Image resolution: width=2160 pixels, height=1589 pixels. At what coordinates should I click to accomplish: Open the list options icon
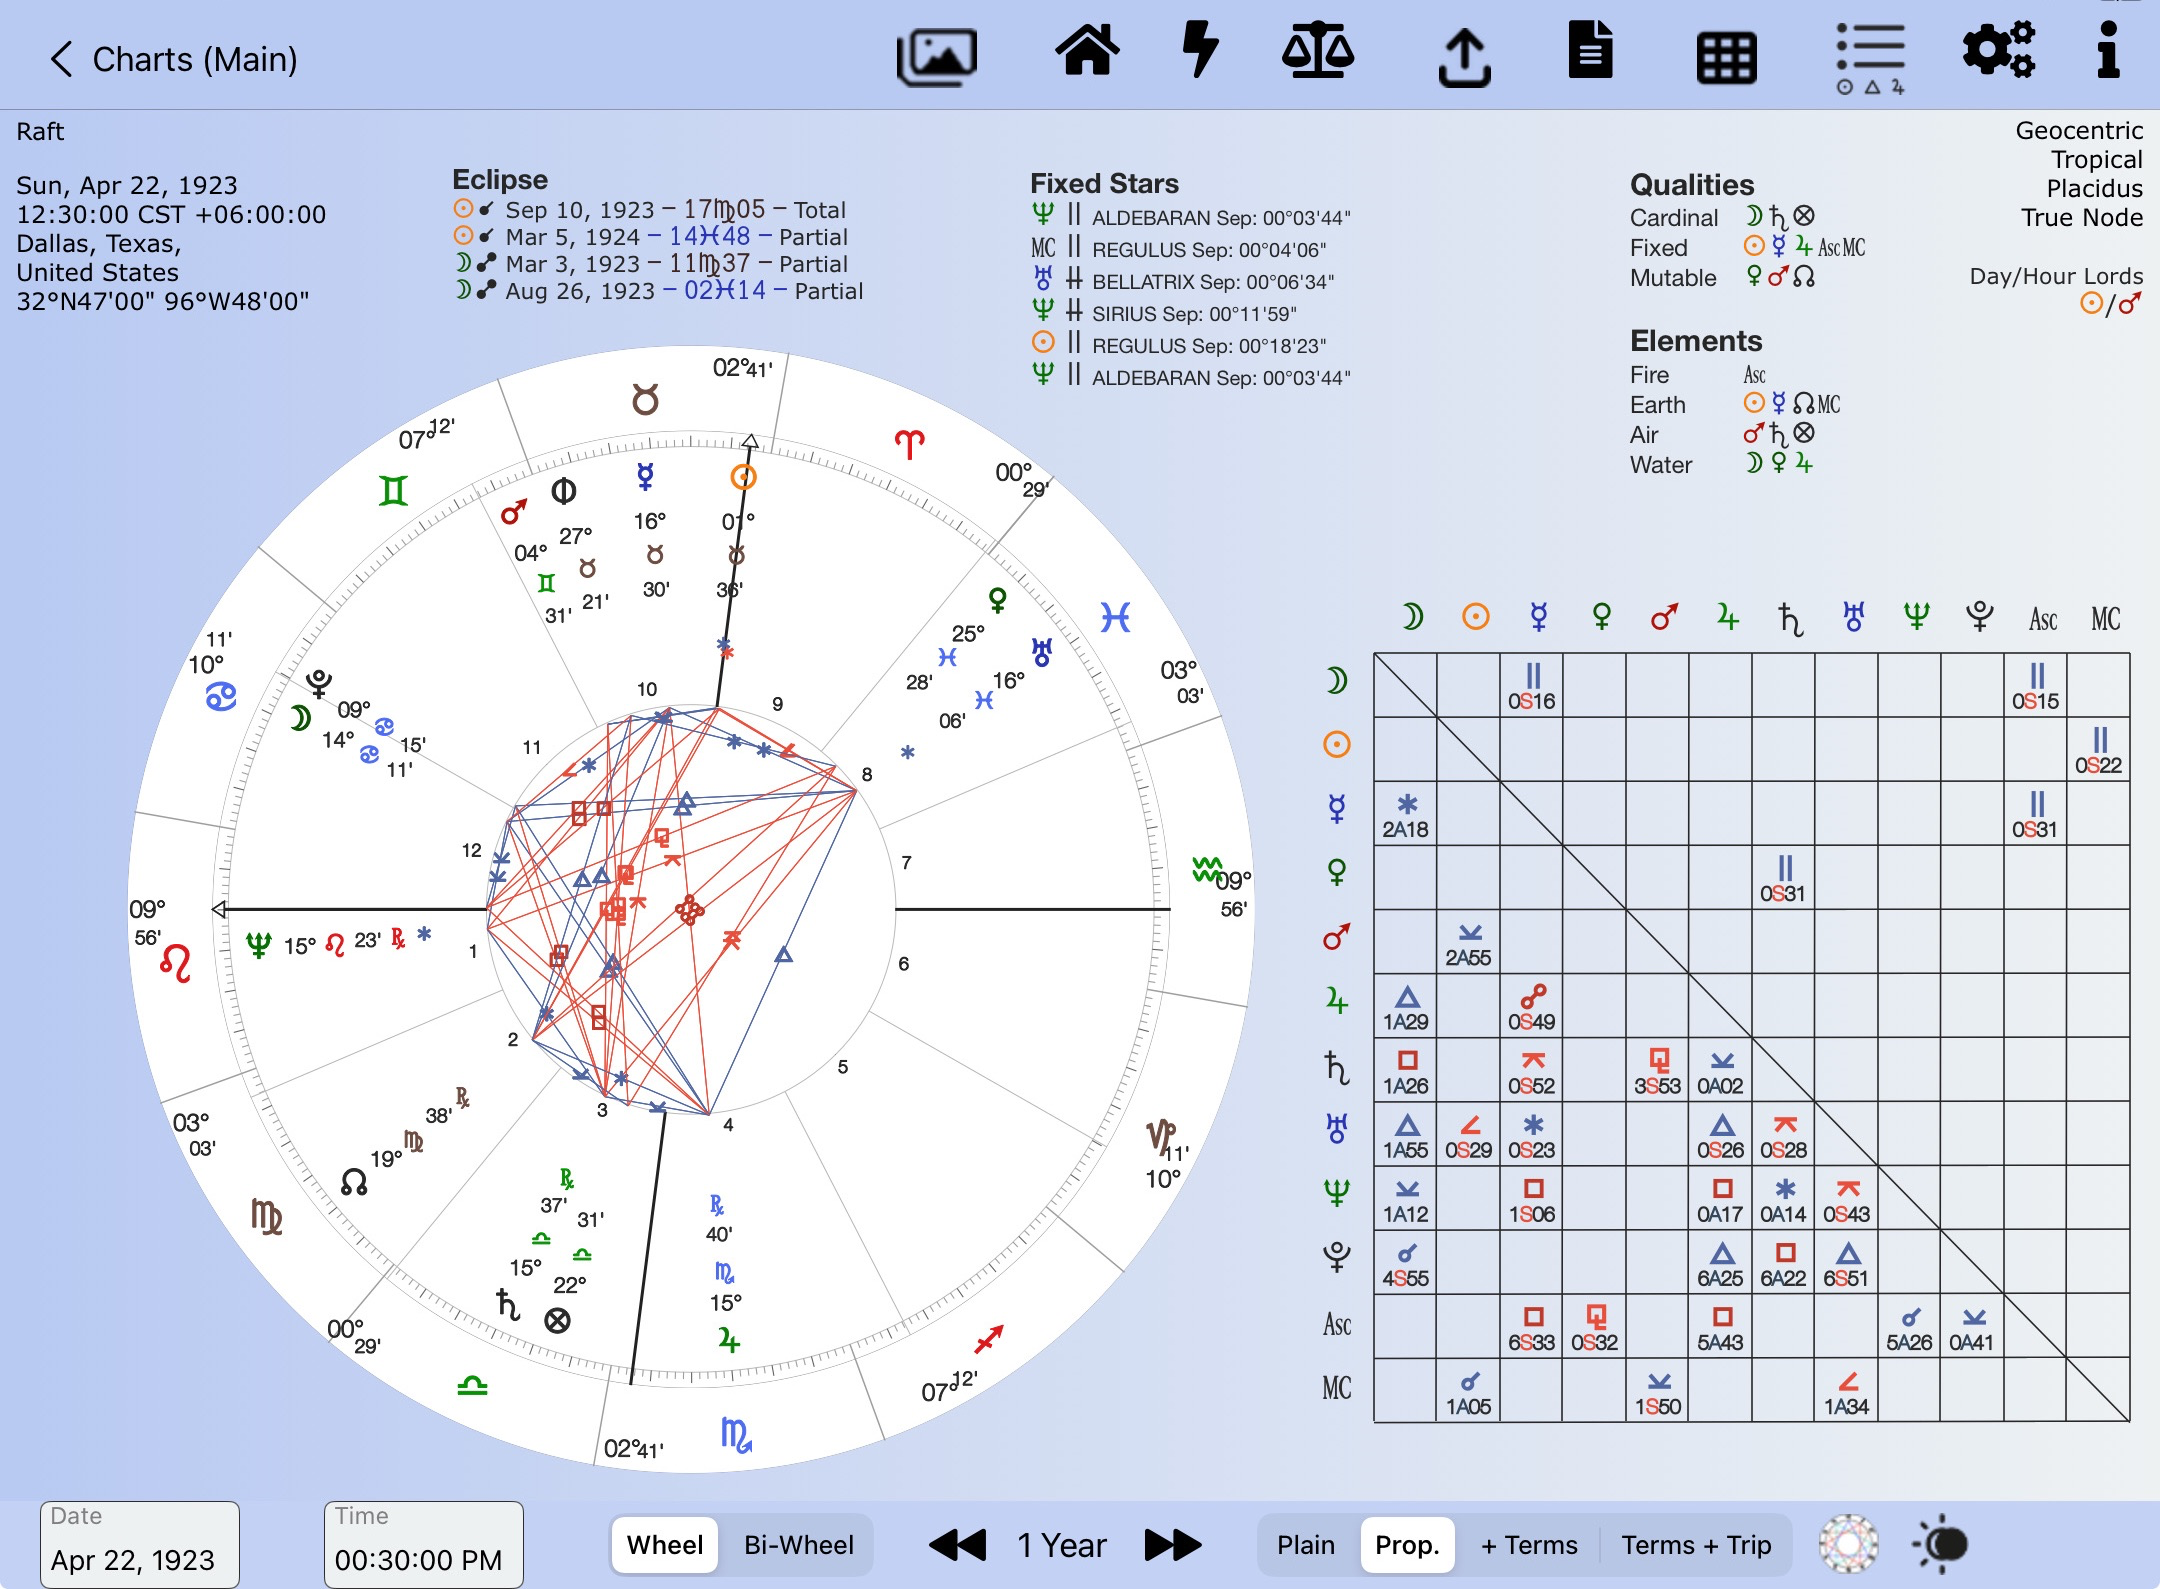pos(1870,57)
